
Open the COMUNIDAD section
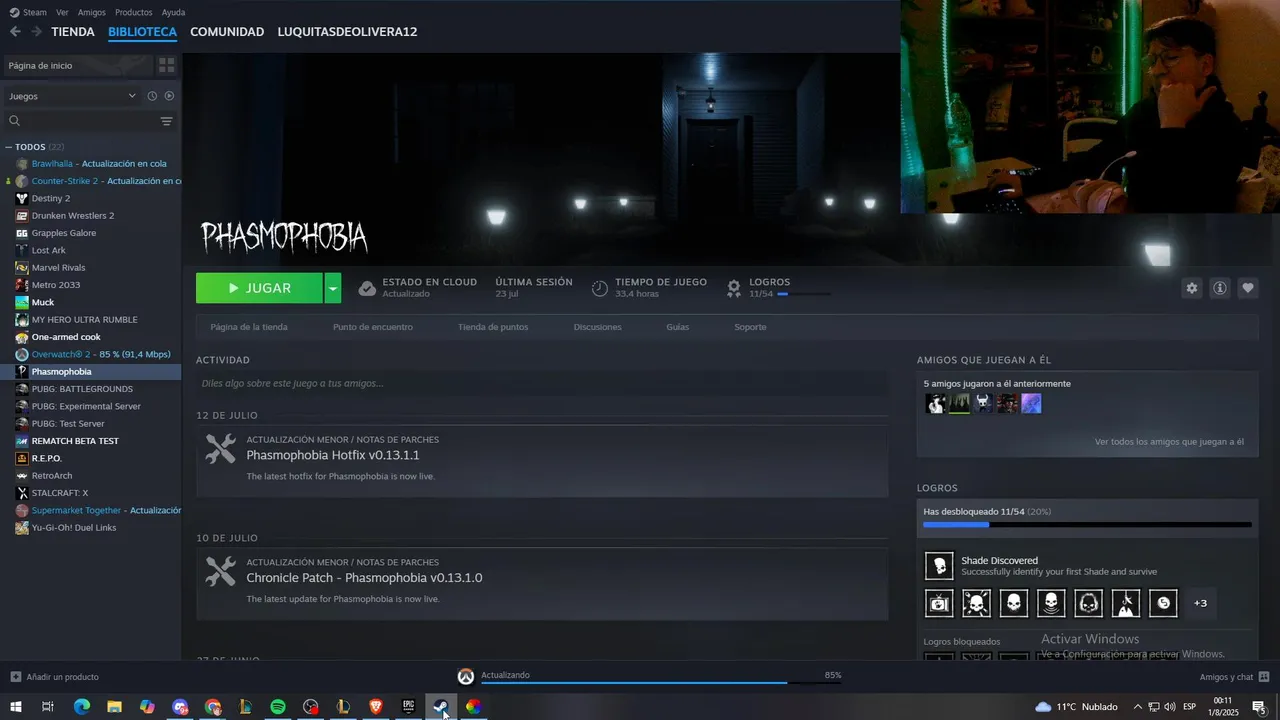point(227,32)
